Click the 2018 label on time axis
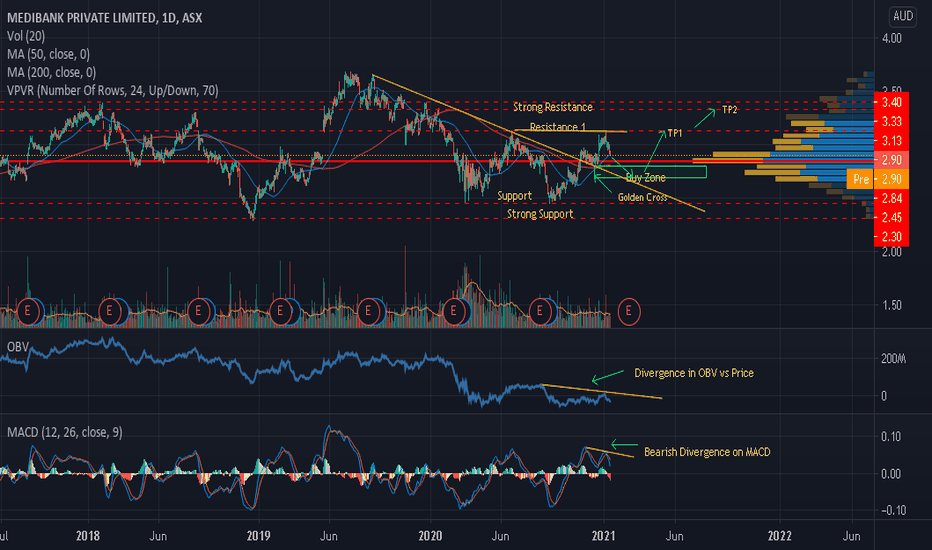 tap(88, 536)
